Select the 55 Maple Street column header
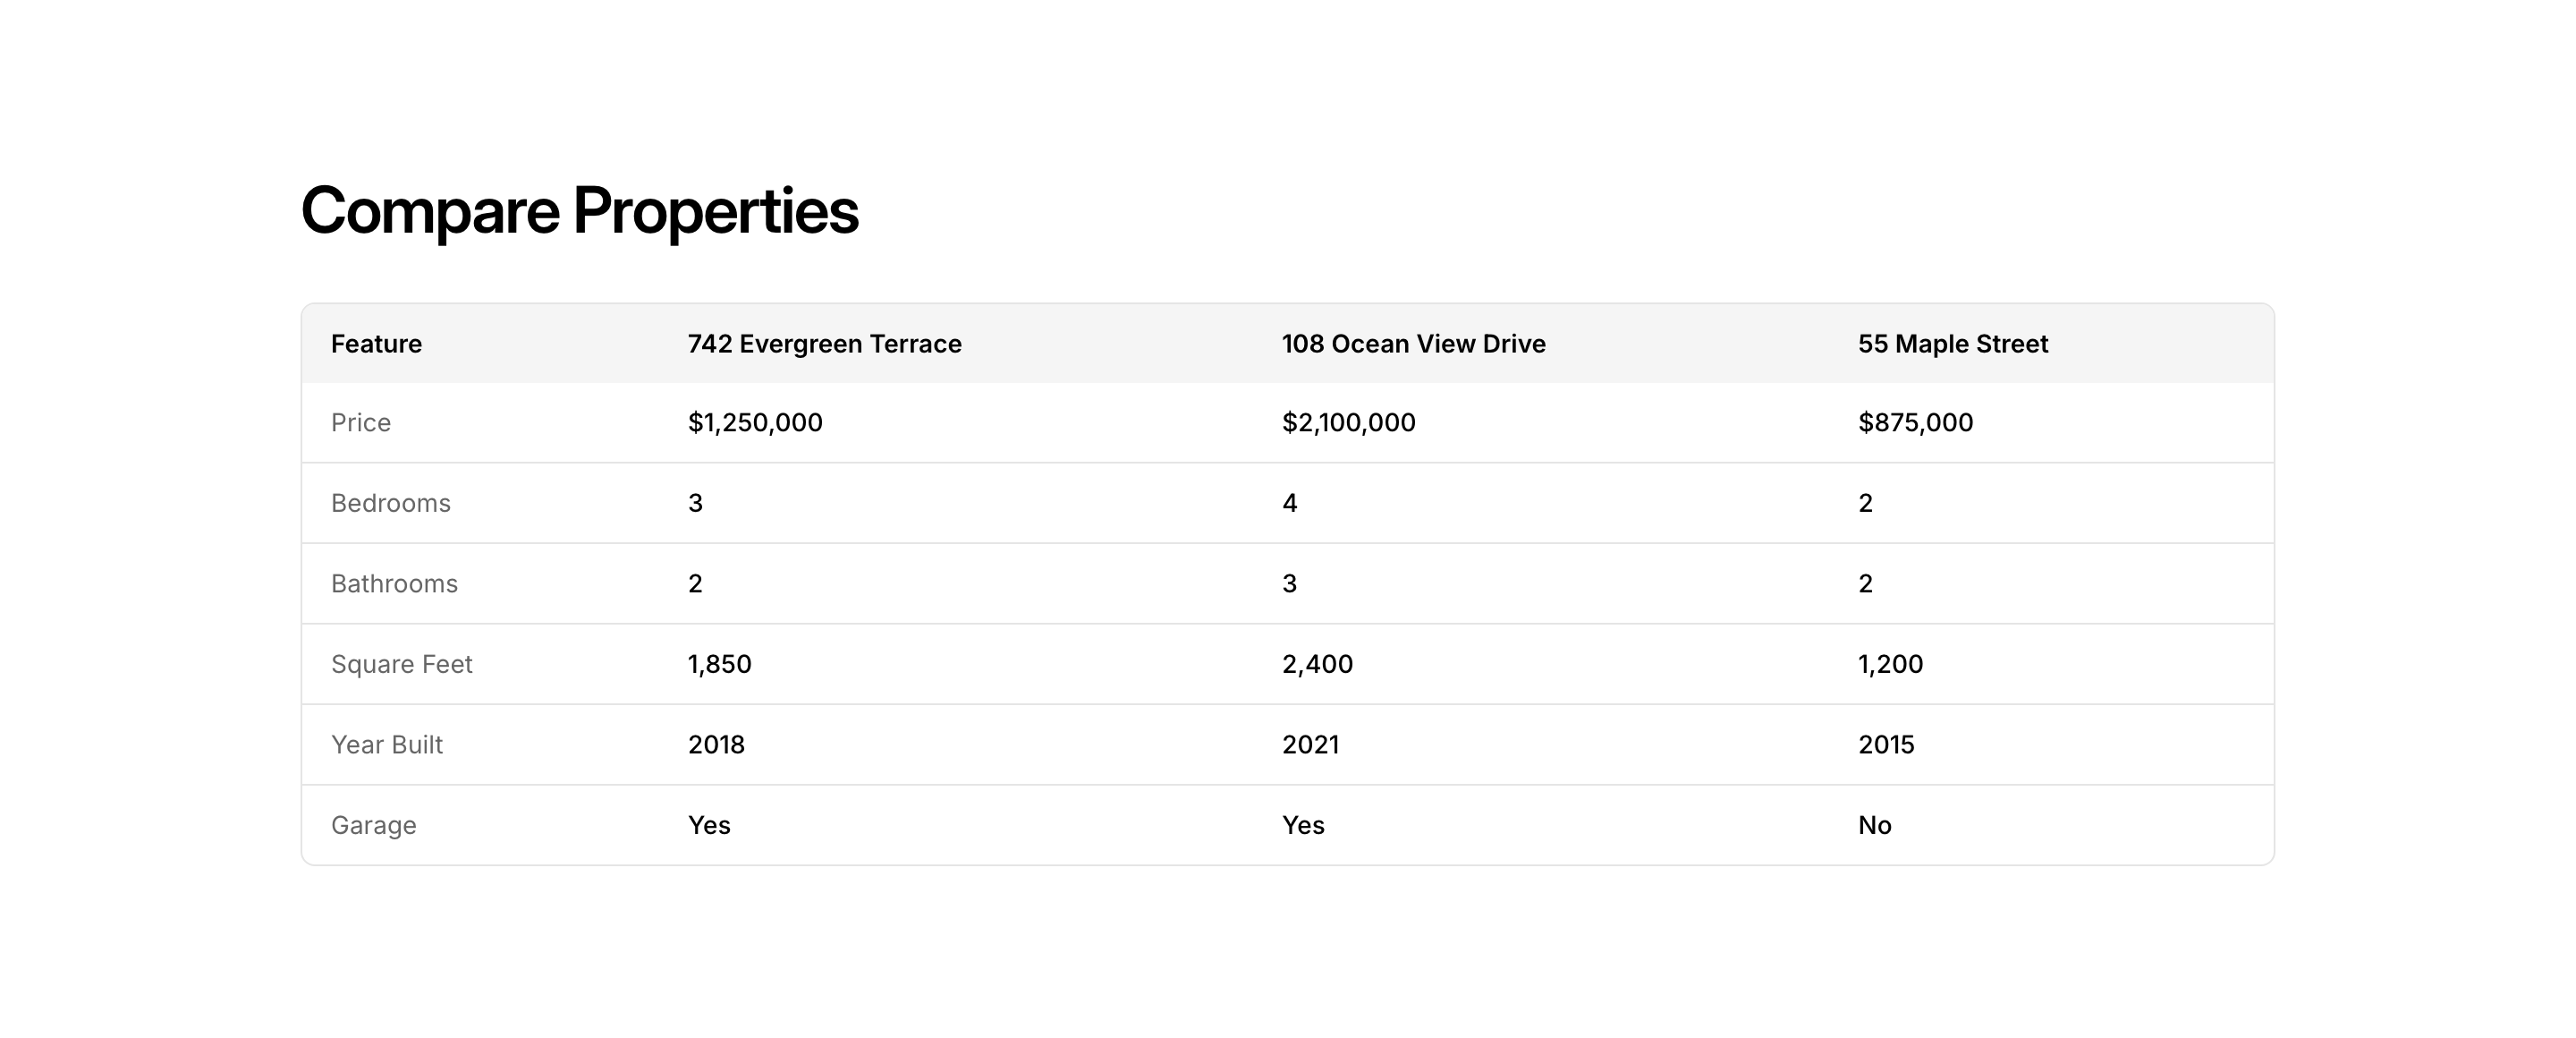The width and height of the screenshot is (2576, 1038). coord(1952,344)
